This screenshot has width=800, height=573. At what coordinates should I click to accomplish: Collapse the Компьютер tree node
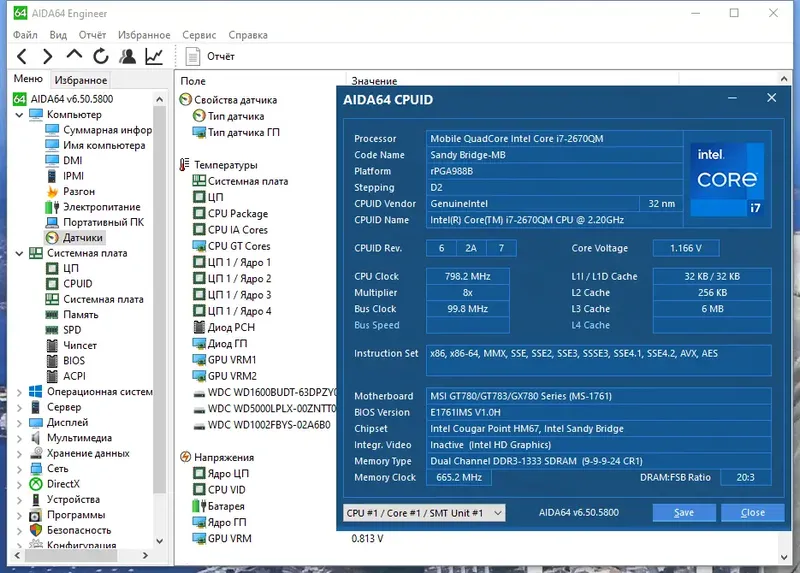(19, 115)
